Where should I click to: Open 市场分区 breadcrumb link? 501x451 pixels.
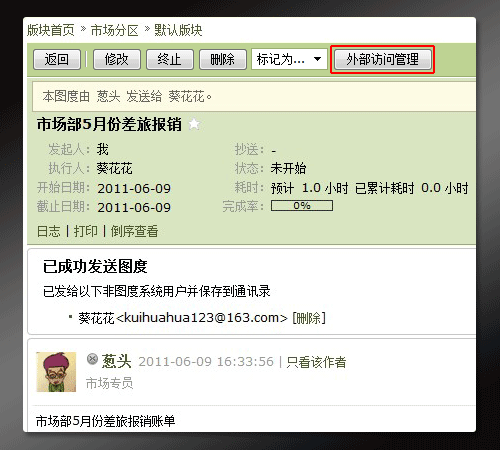(114, 30)
